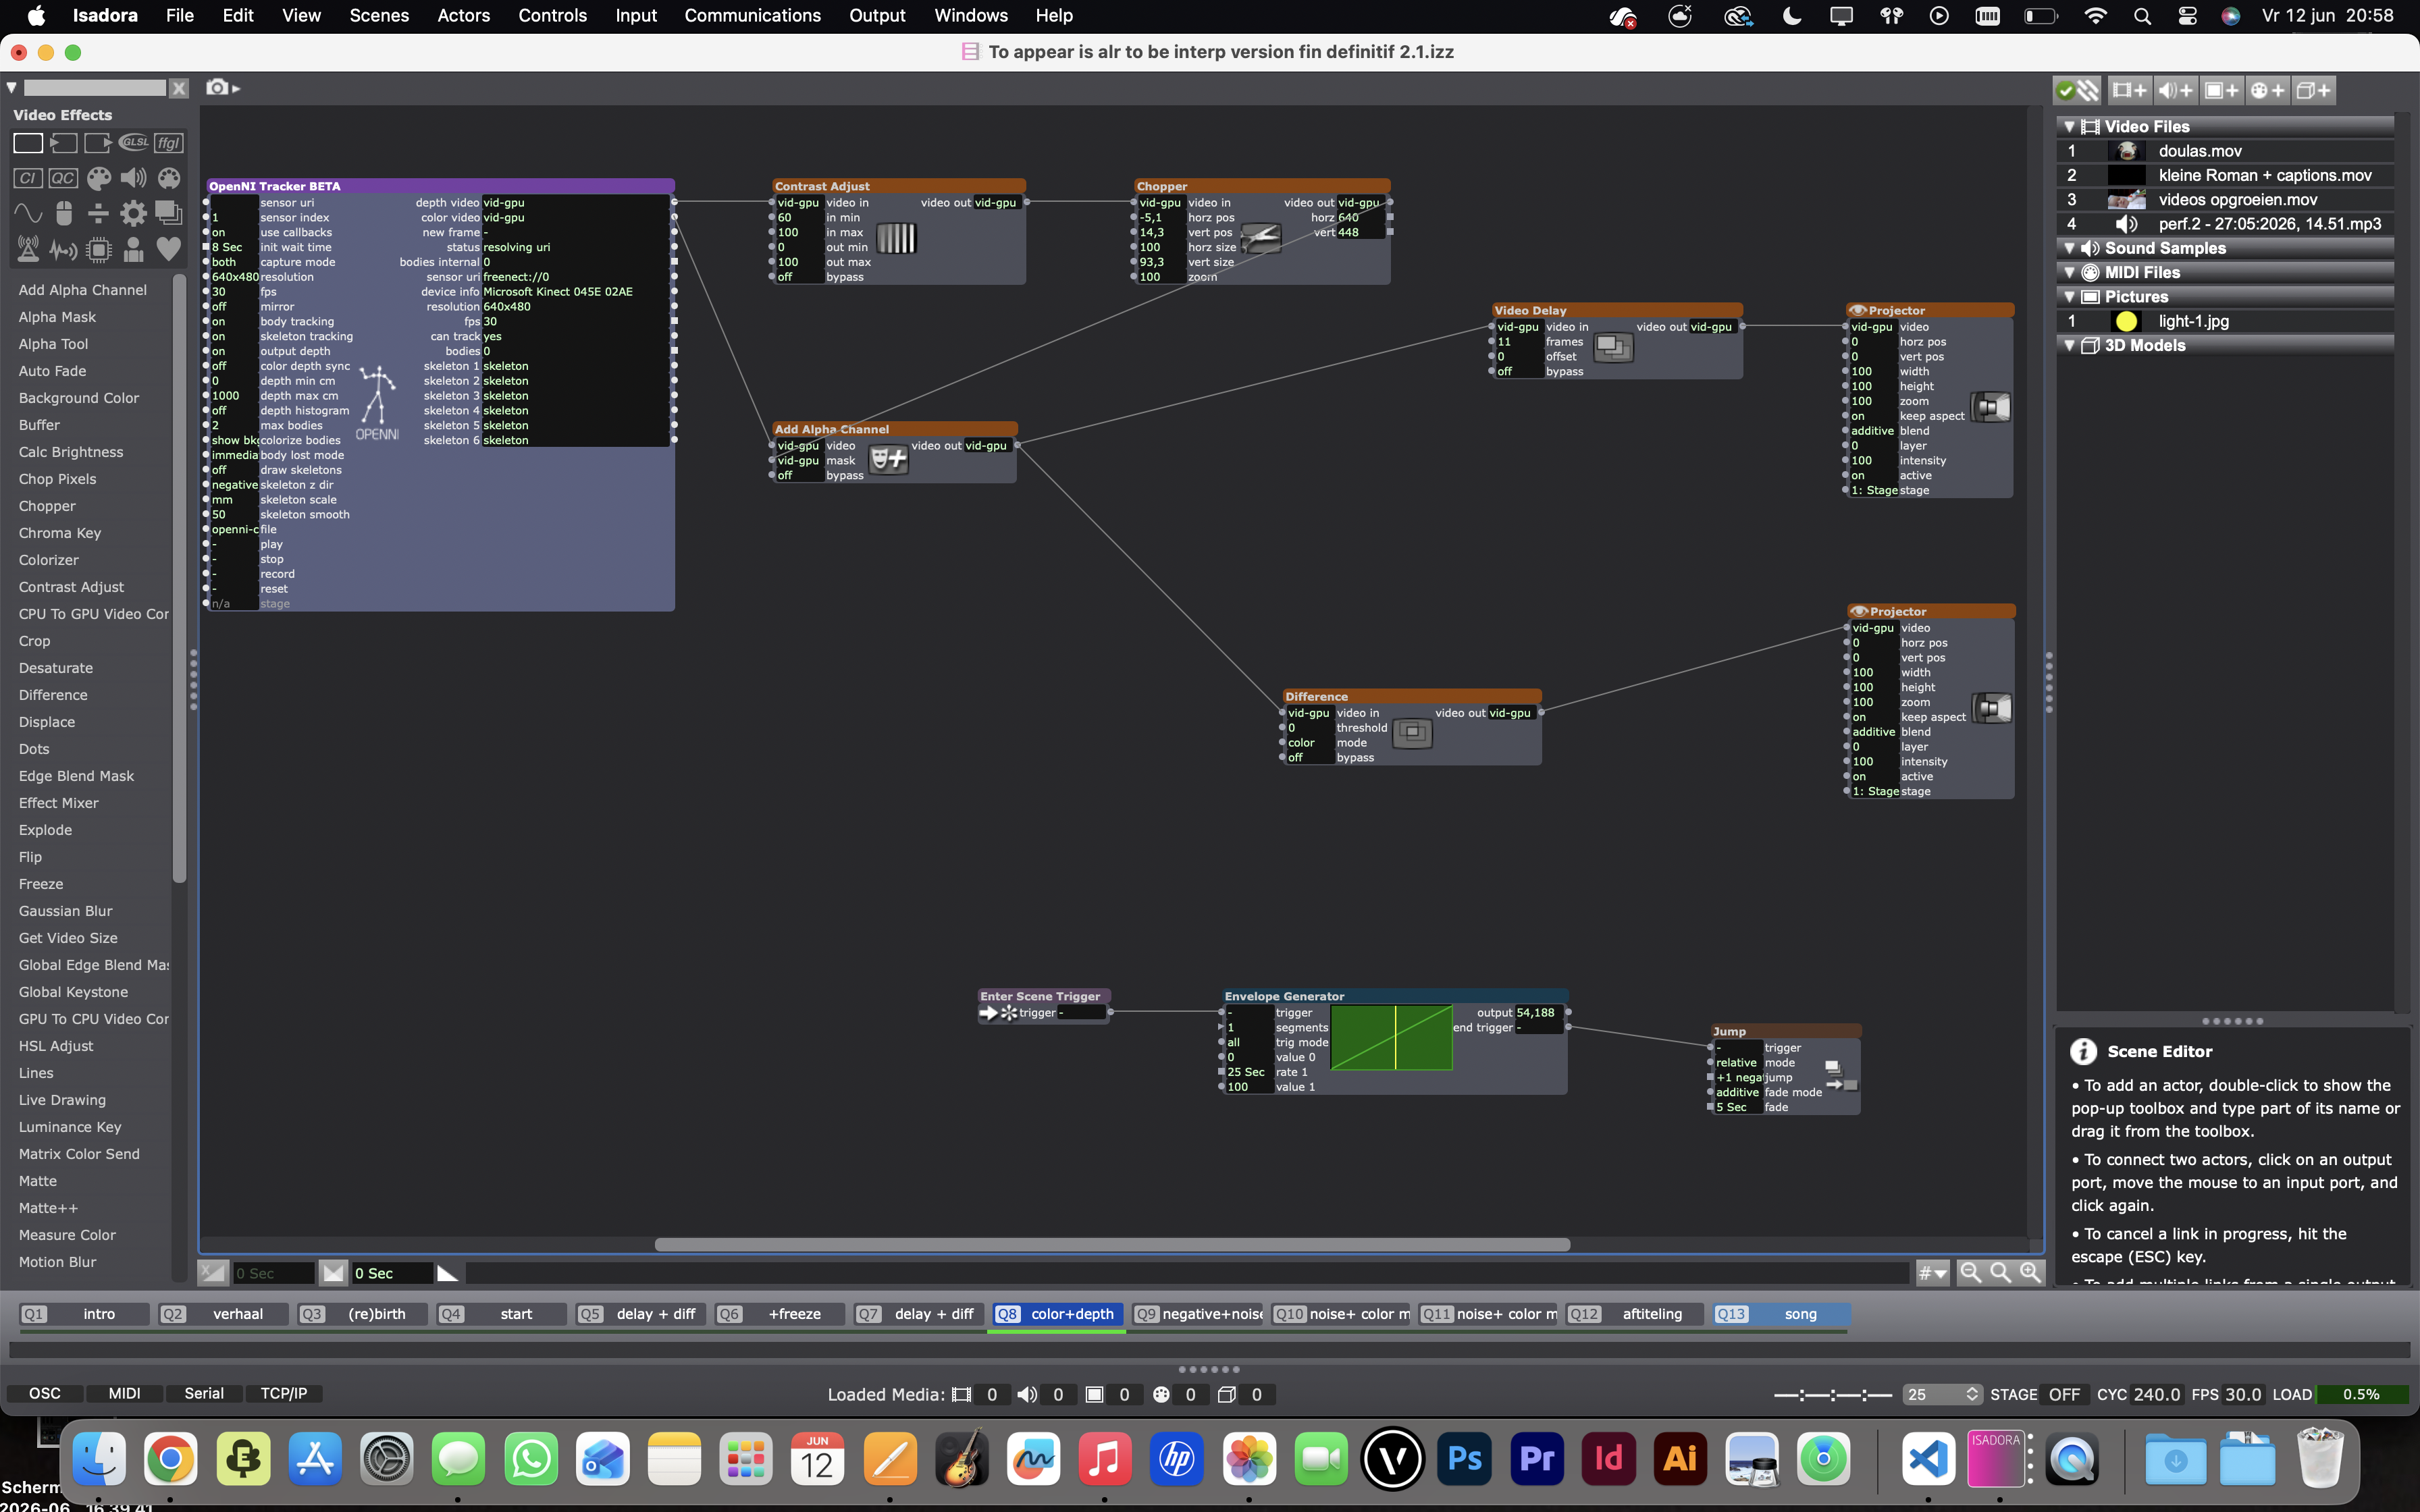Image resolution: width=2420 pixels, height=1512 pixels.
Task: Open the Communications menu
Action: point(752,16)
